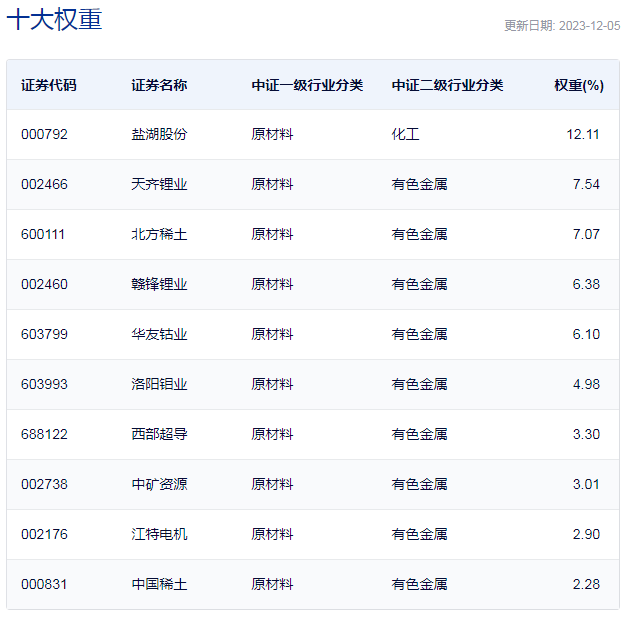Select stock code 600111
The height and width of the screenshot is (617, 627).
point(43,234)
